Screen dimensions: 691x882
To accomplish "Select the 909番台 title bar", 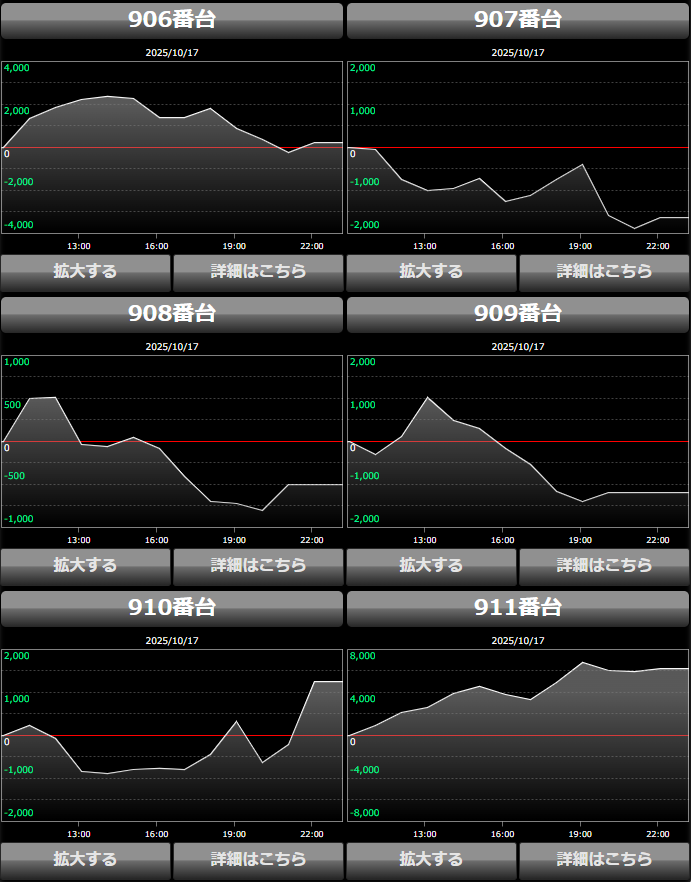I will click(x=518, y=314).
